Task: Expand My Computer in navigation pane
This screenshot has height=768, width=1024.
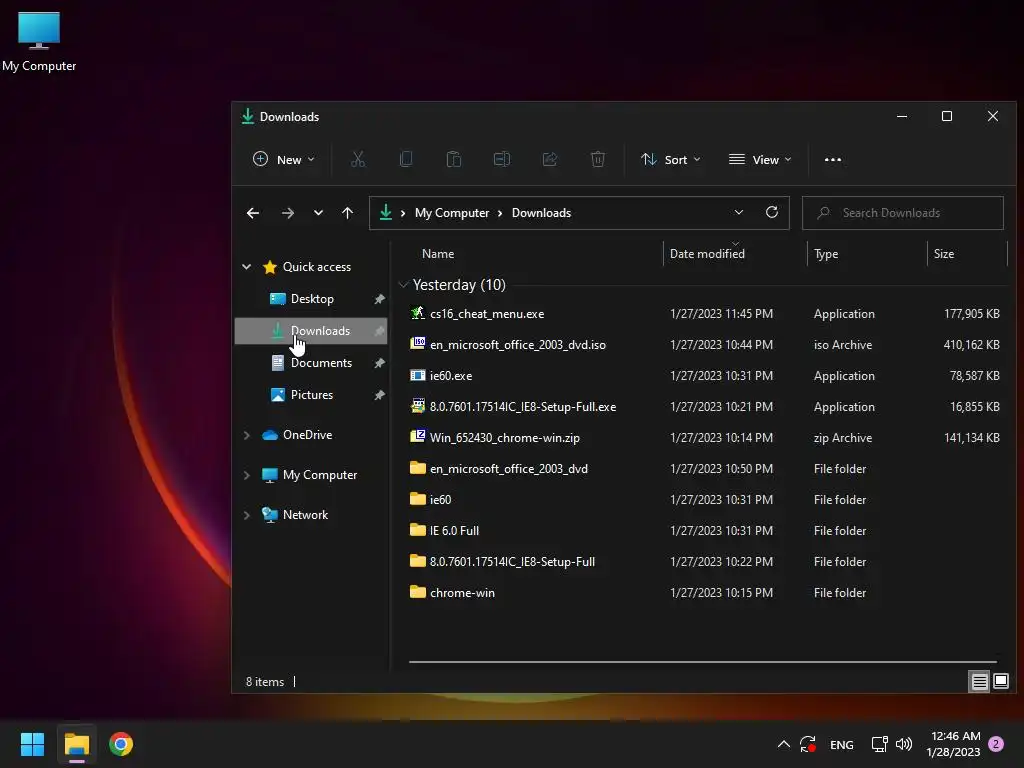Action: click(x=247, y=475)
